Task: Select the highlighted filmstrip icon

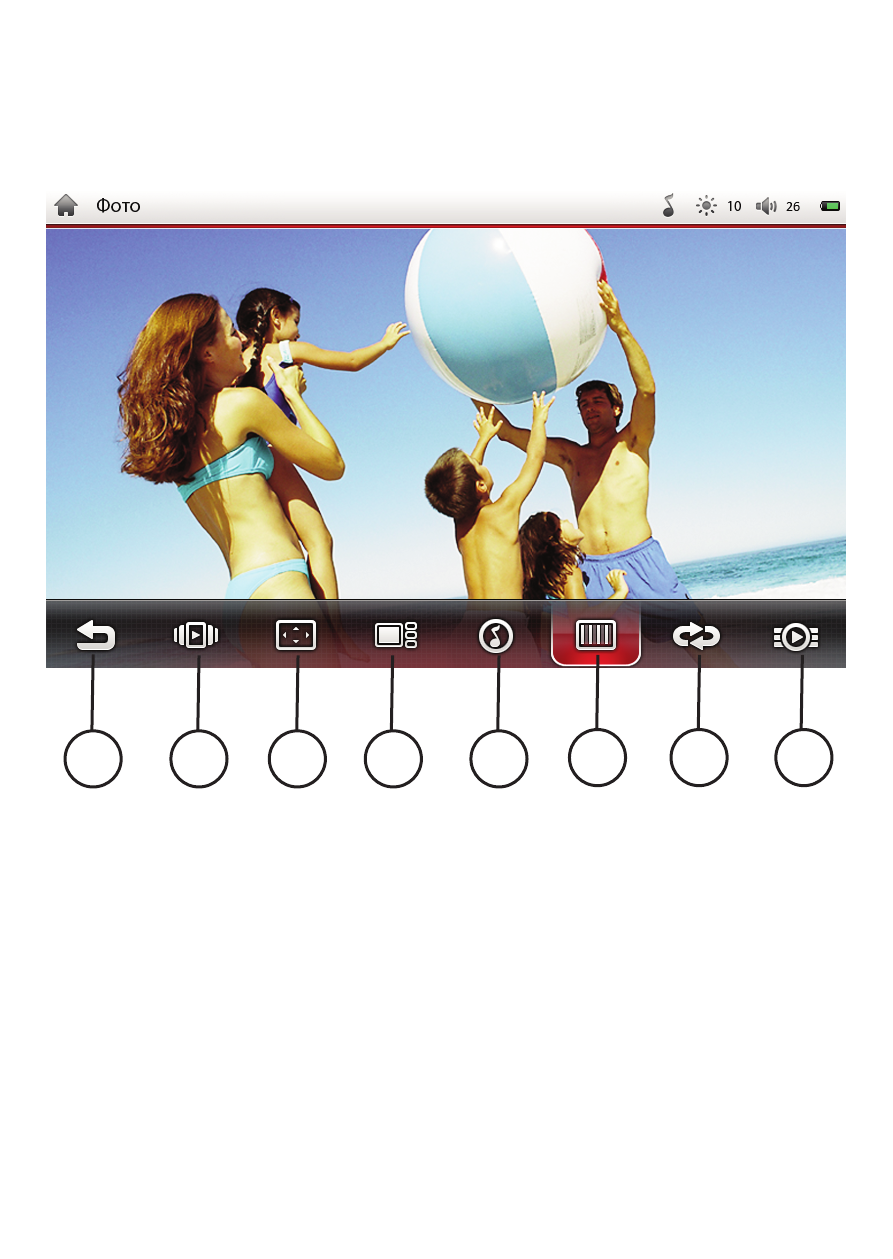Action: 596,636
